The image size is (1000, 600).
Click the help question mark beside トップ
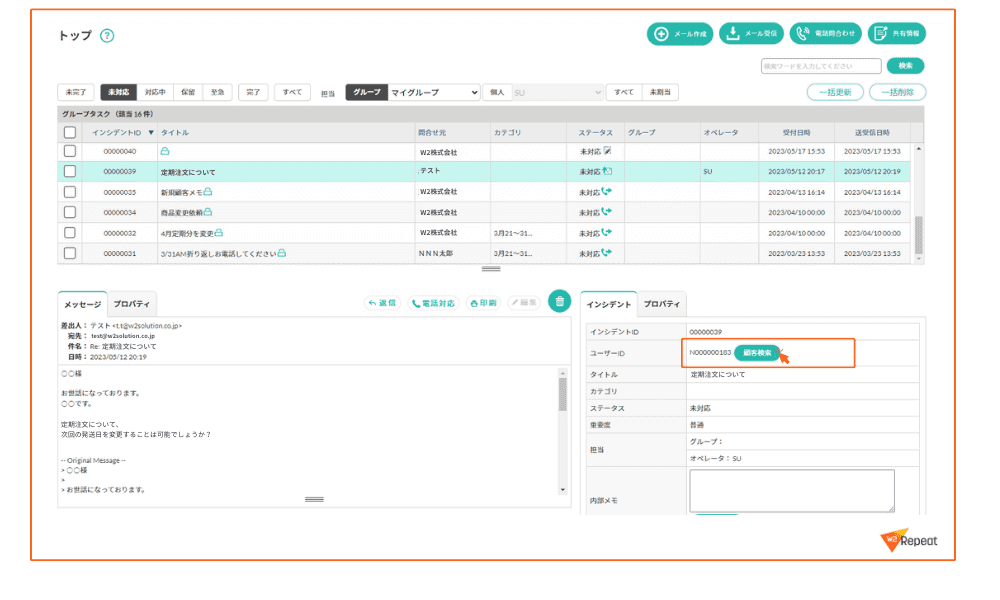pos(107,36)
